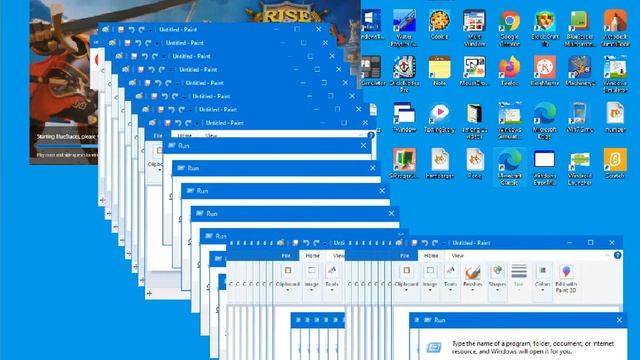Open Hamburger Scratch file on desktop

click(439, 163)
